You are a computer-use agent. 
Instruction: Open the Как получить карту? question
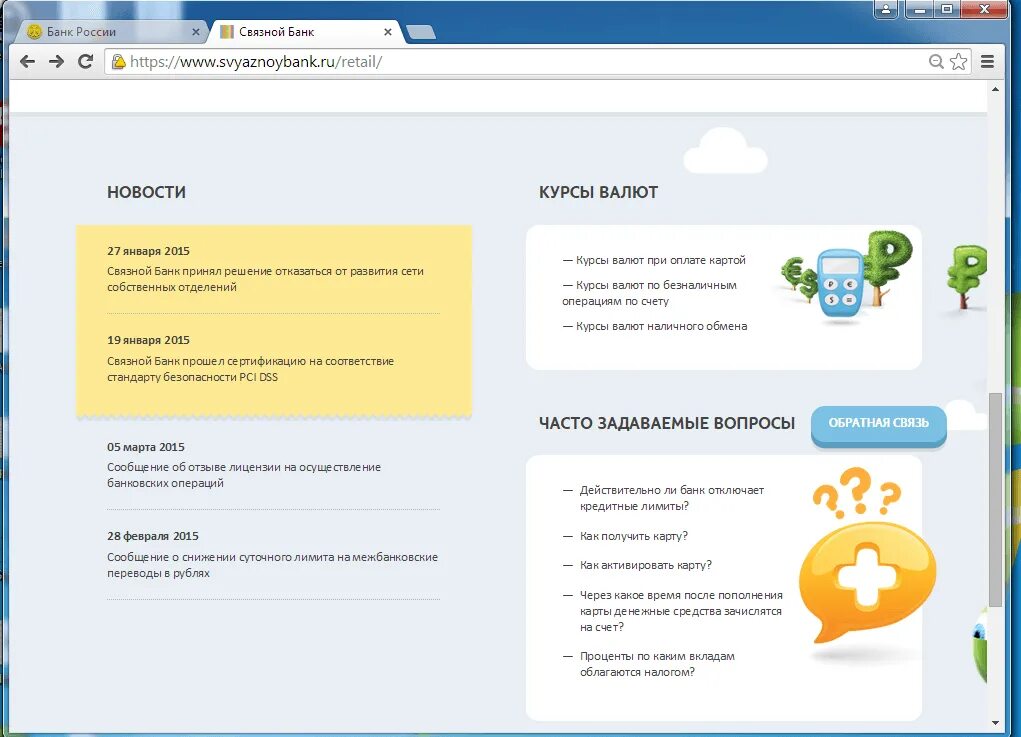634,536
